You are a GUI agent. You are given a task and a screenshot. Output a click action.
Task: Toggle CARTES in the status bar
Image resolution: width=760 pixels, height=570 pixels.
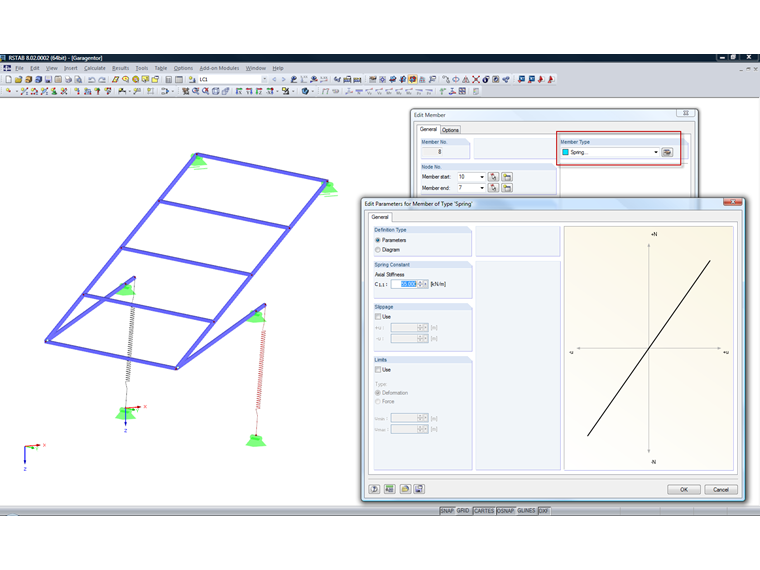pyautogui.click(x=484, y=511)
